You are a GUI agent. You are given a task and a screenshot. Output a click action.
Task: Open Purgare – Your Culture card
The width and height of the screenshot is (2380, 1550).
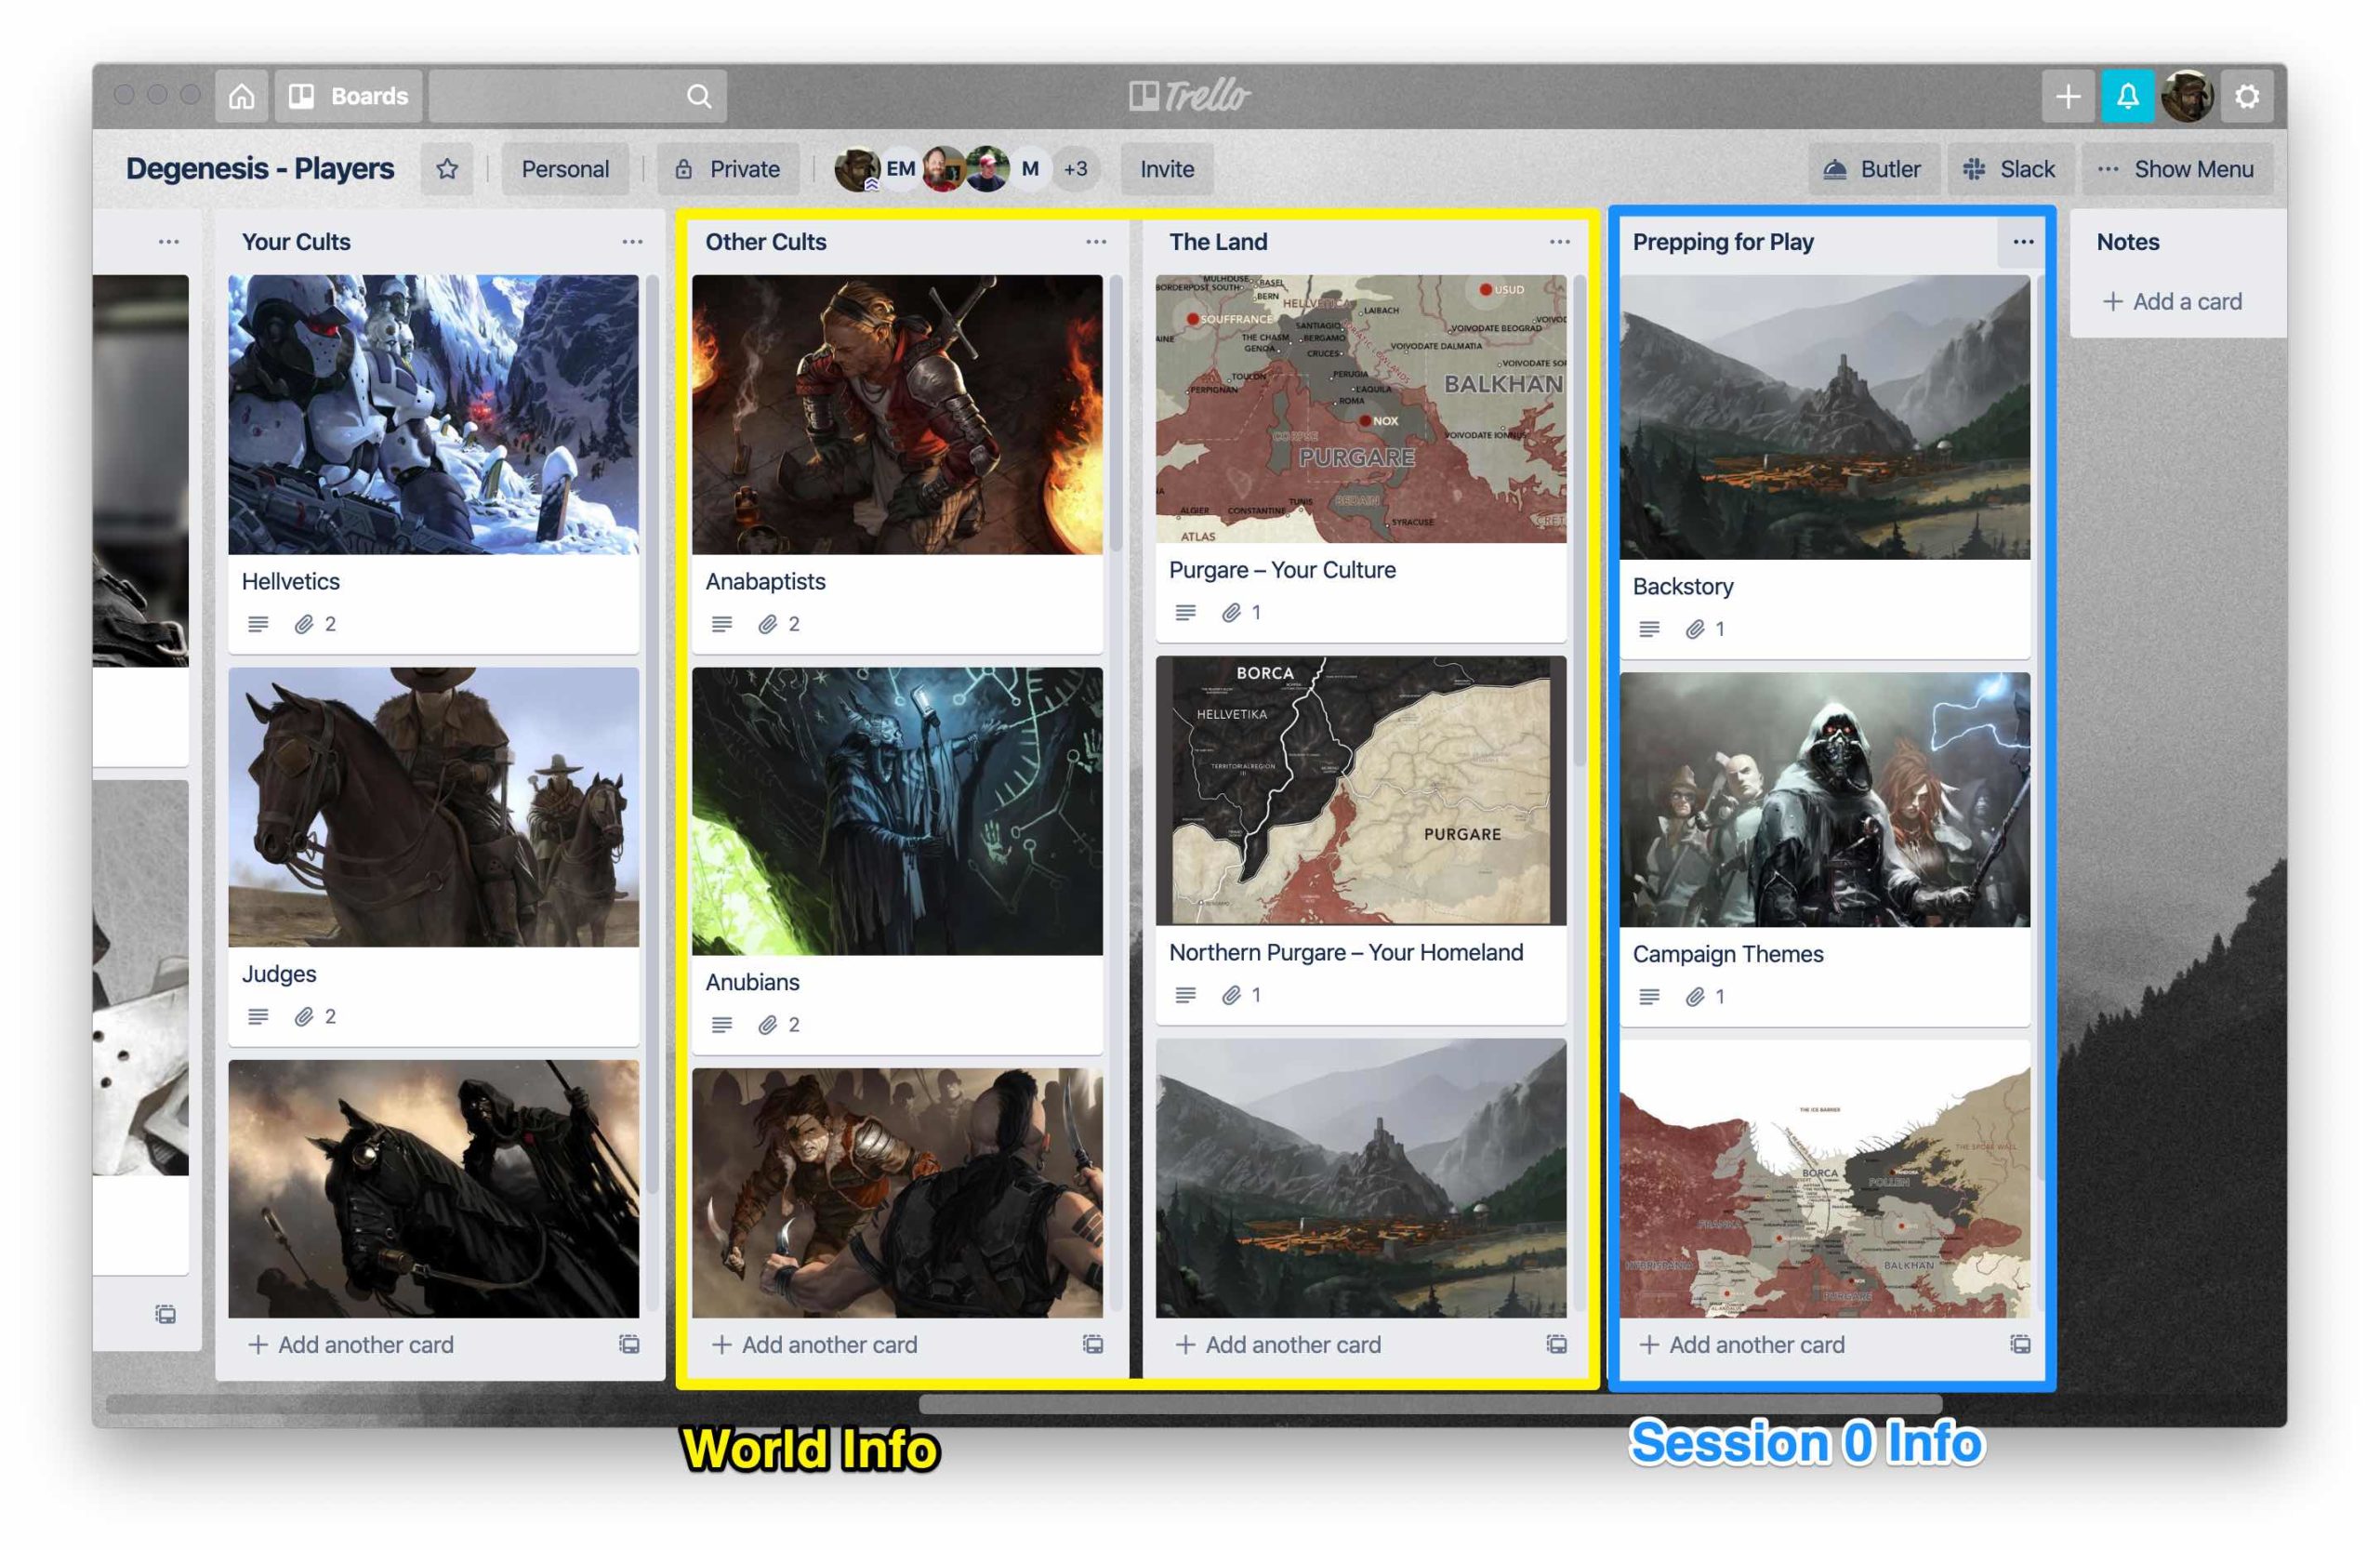click(x=1361, y=458)
